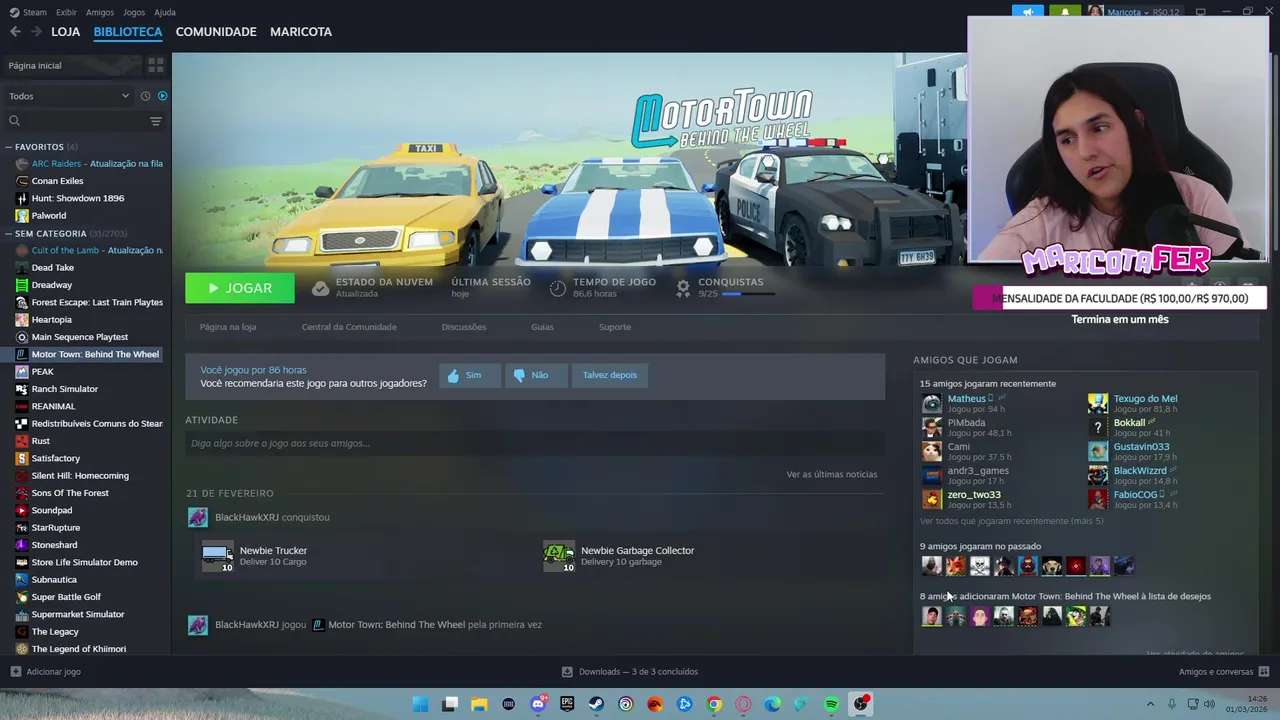Open friend Texugo do Mel avatar
The image size is (1280, 720).
coord(1098,404)
